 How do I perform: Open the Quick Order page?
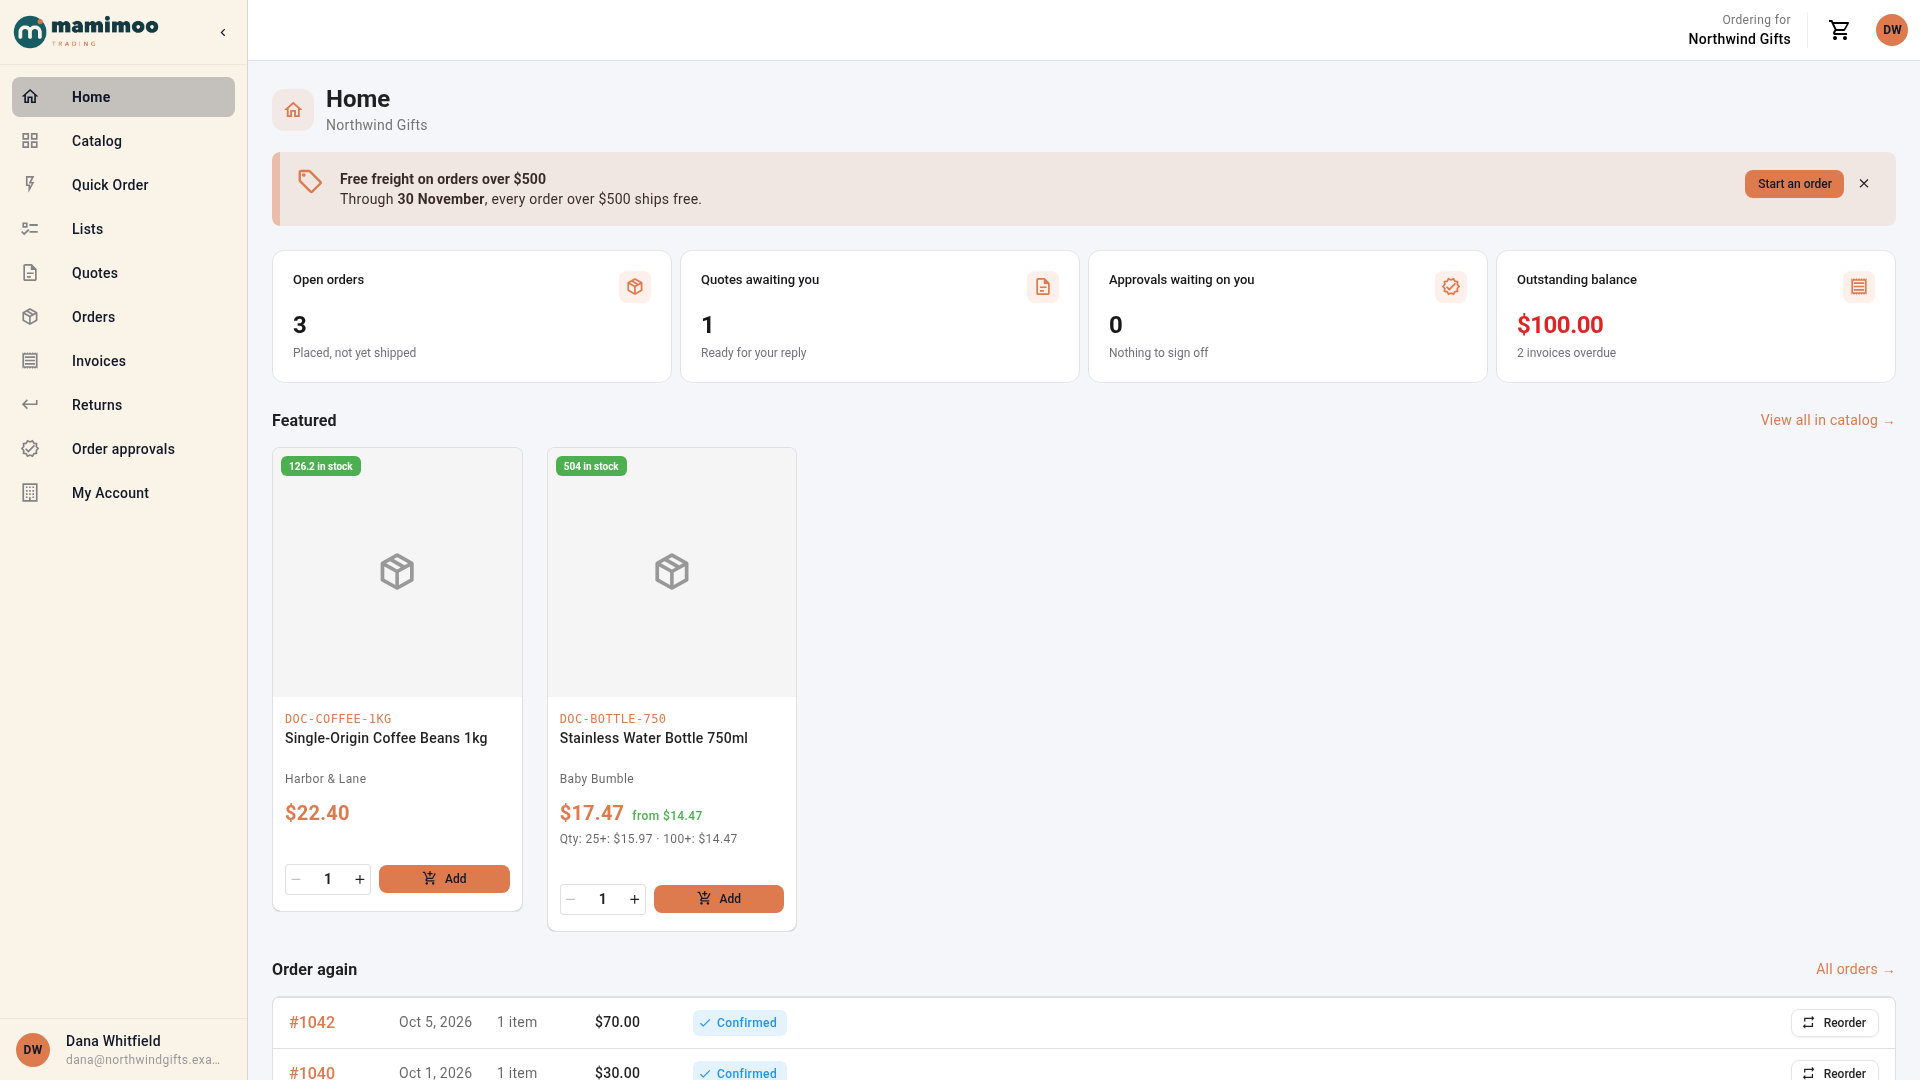pos(123,185)
